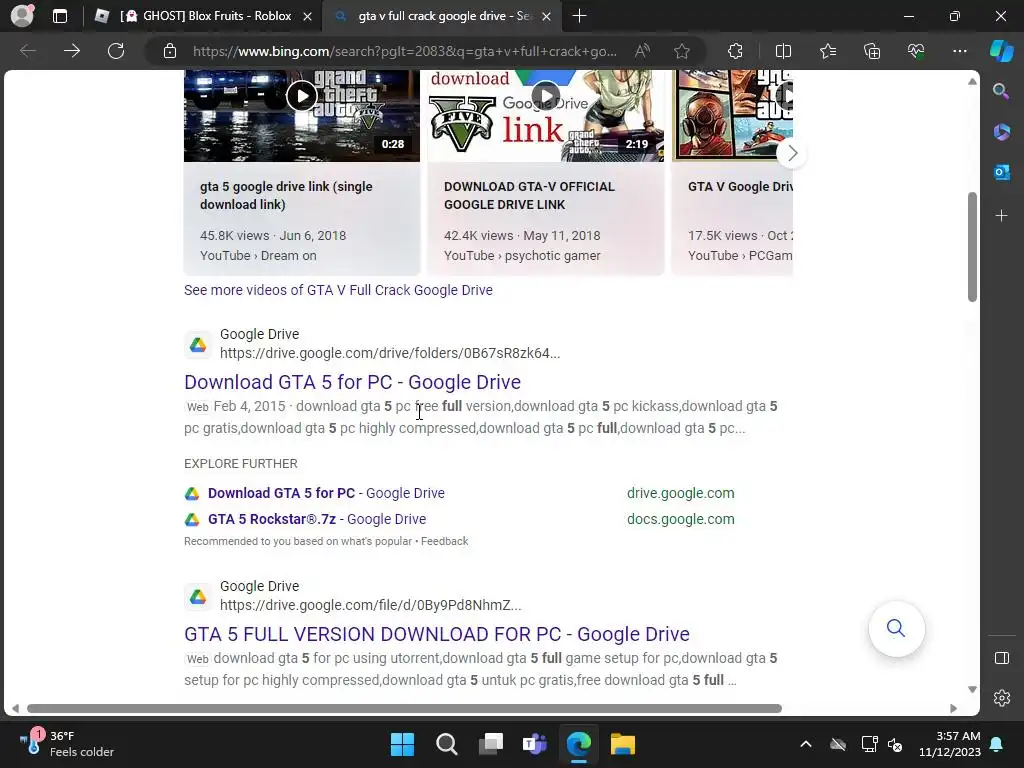
Task: Click the docs.google.com green domain text
Action: click(x=680, y=519)
